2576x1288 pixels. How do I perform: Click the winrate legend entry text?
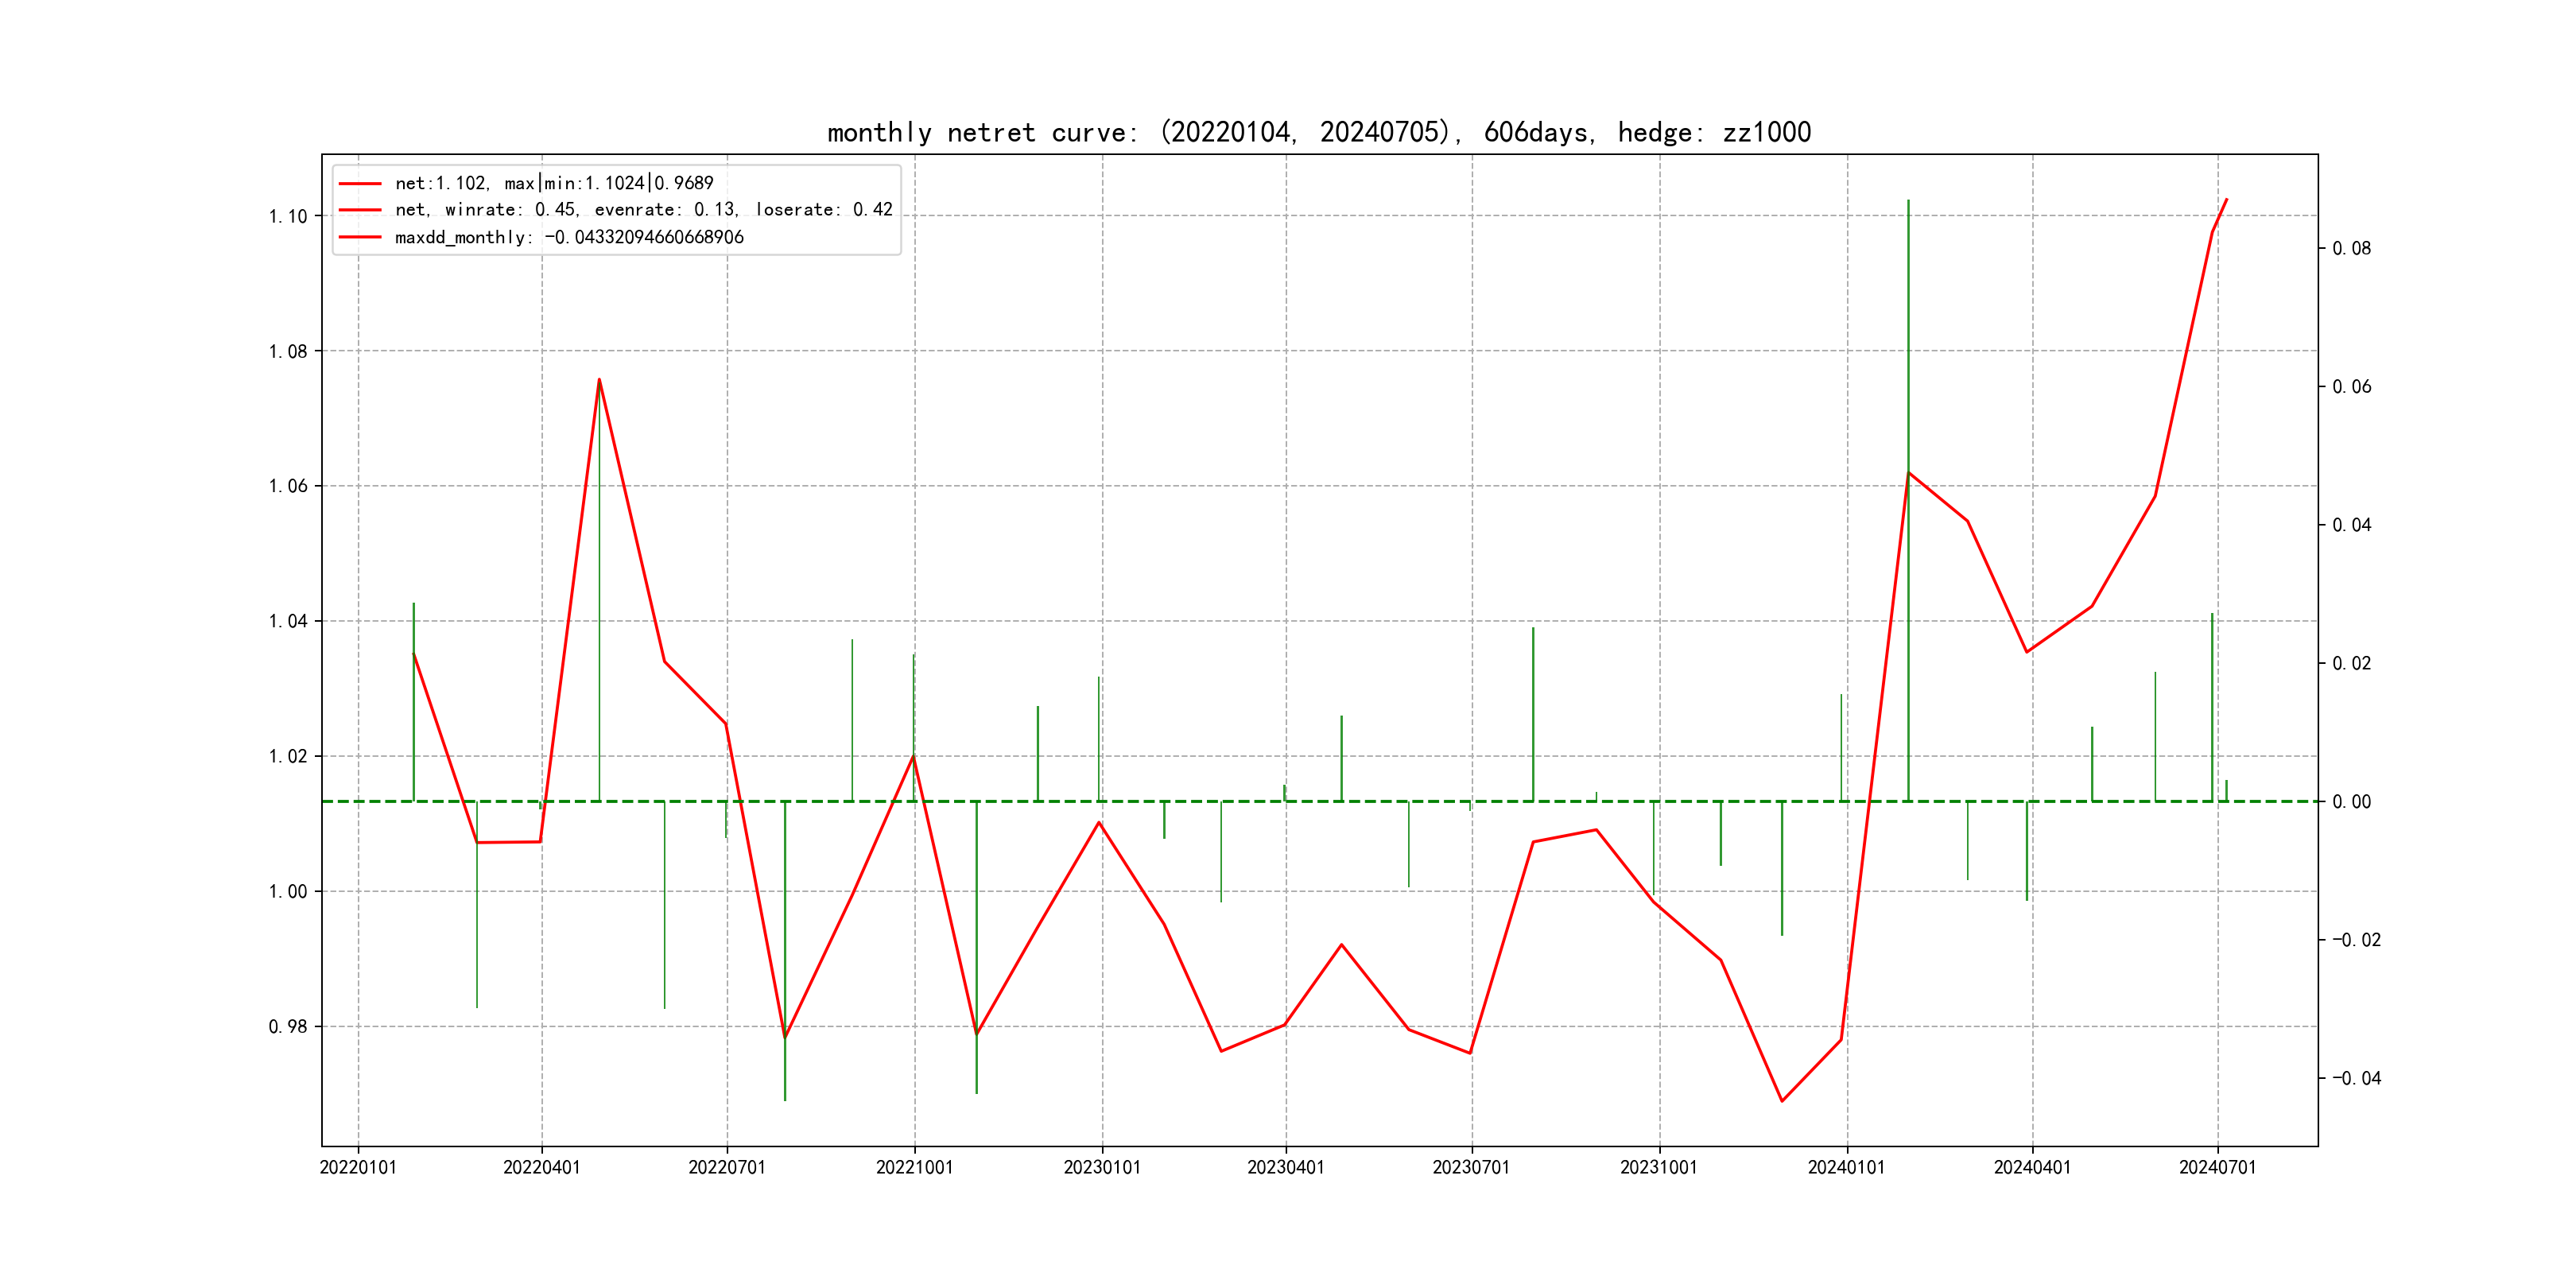[643, 210]
